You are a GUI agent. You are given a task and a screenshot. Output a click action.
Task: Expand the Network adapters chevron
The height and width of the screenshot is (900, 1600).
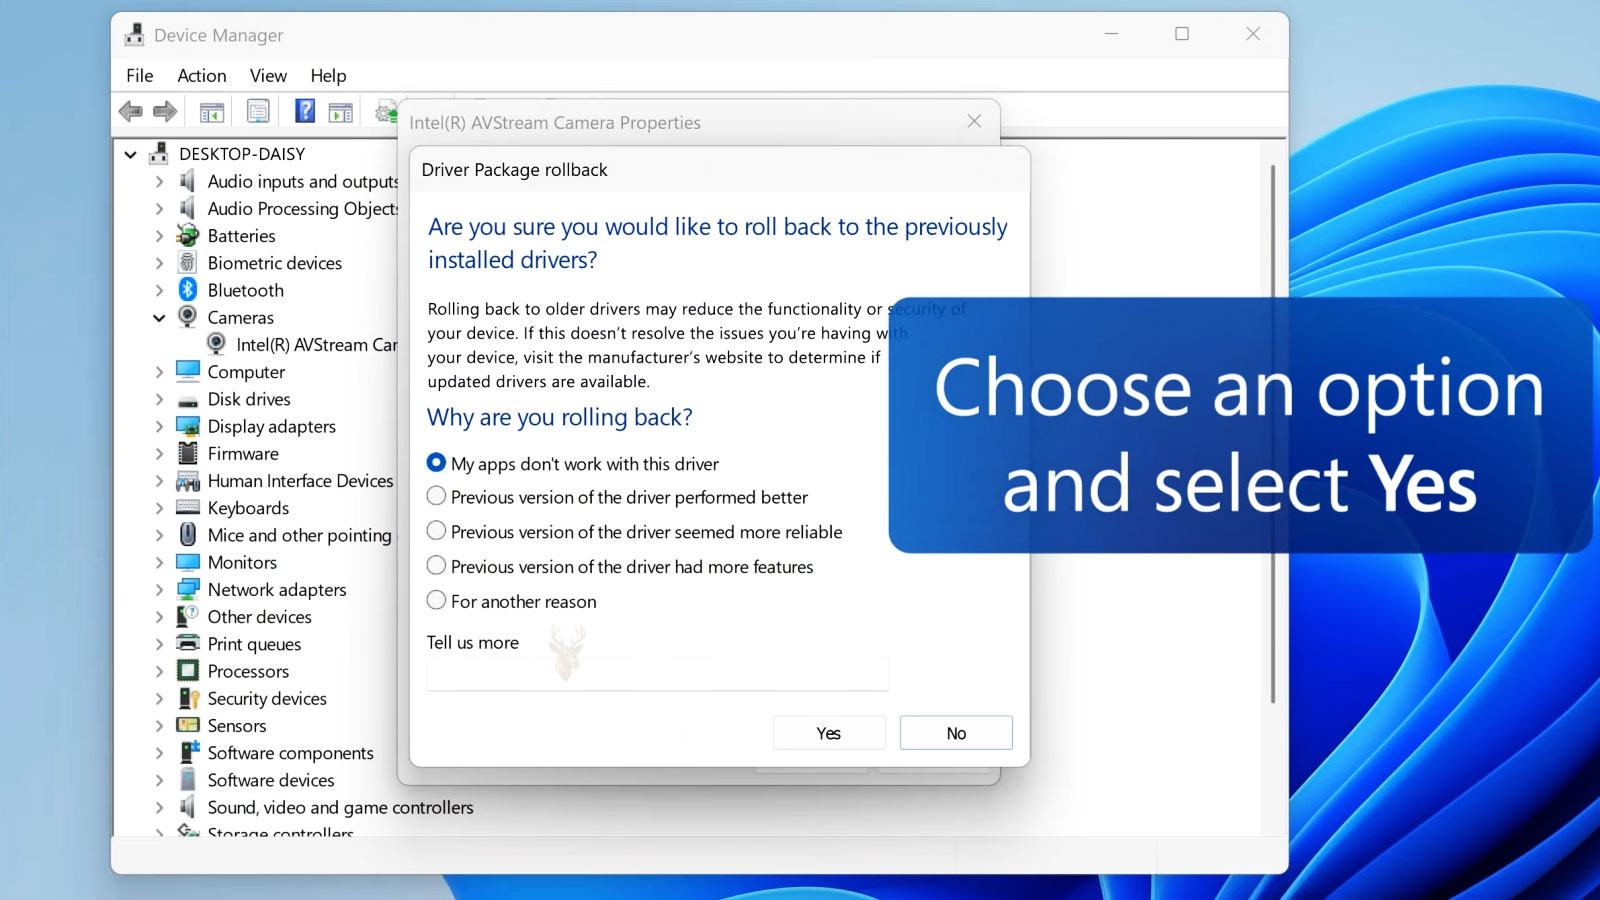click(x=159, y=590)
